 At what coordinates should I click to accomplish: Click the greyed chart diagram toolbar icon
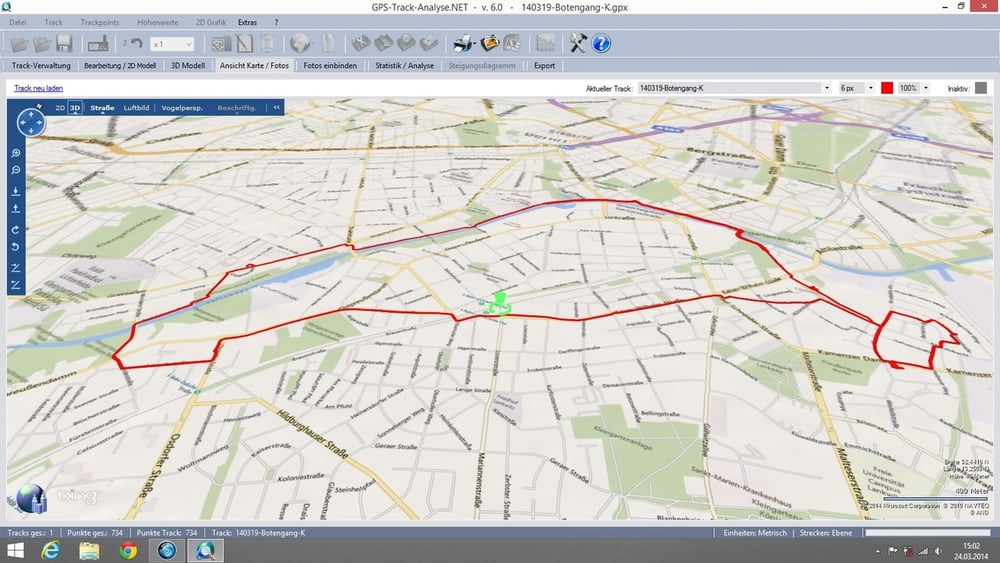(x=546, y=43)
